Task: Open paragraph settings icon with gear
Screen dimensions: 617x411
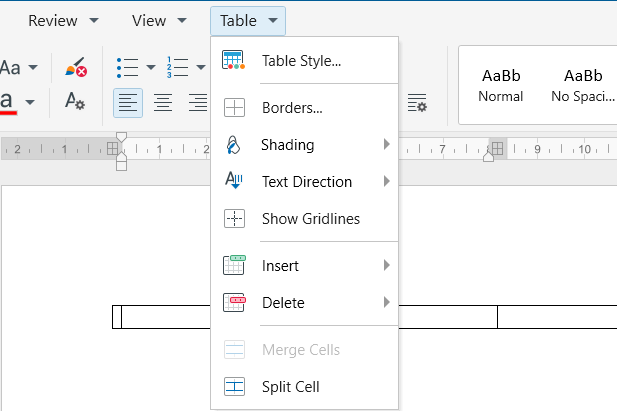Action: click(417, 103)
